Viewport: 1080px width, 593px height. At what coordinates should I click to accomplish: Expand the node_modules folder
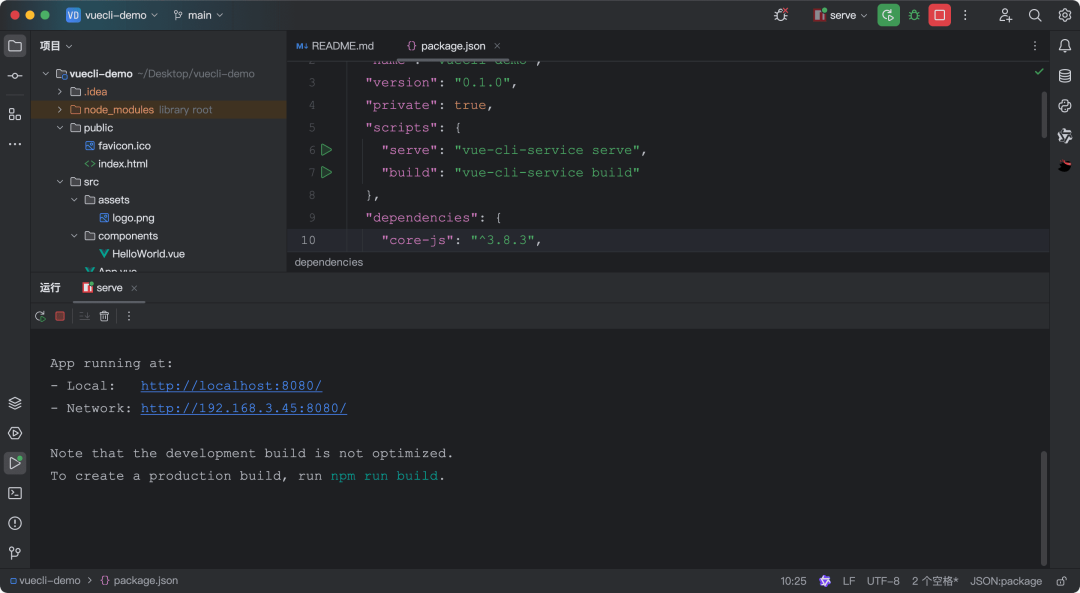click(60, 110)
